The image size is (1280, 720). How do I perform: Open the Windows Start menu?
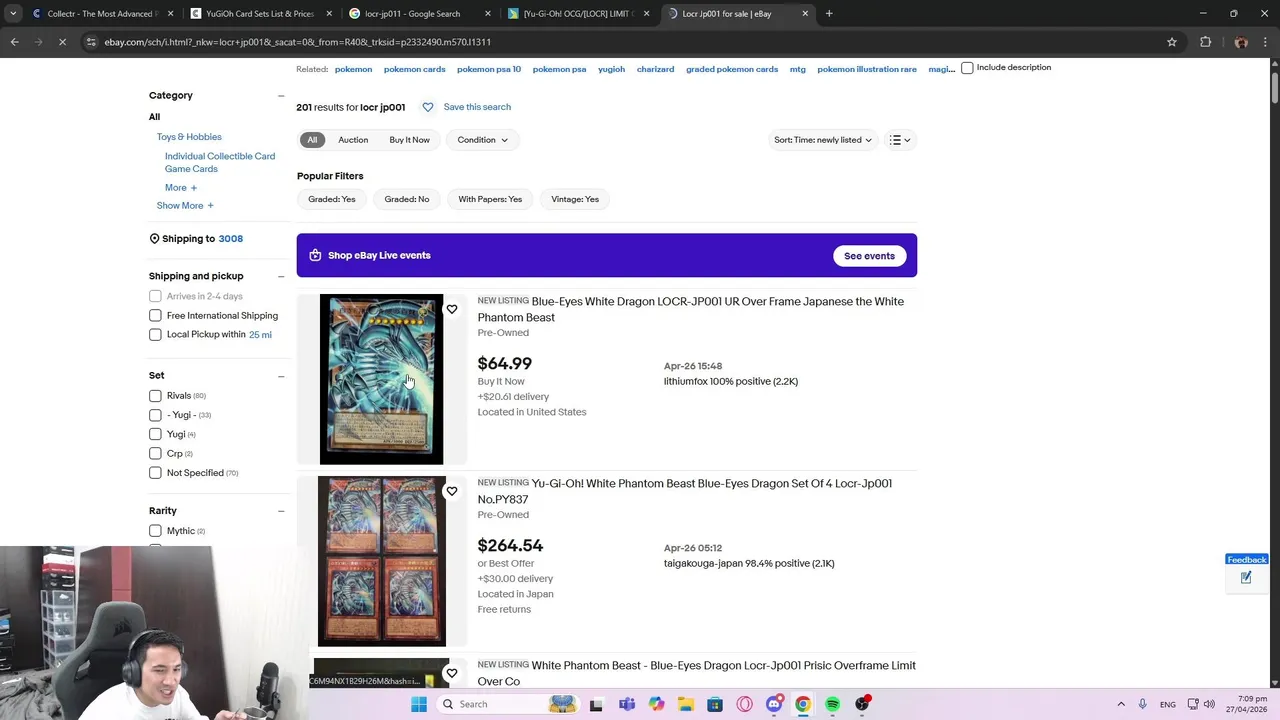point(419,704)
